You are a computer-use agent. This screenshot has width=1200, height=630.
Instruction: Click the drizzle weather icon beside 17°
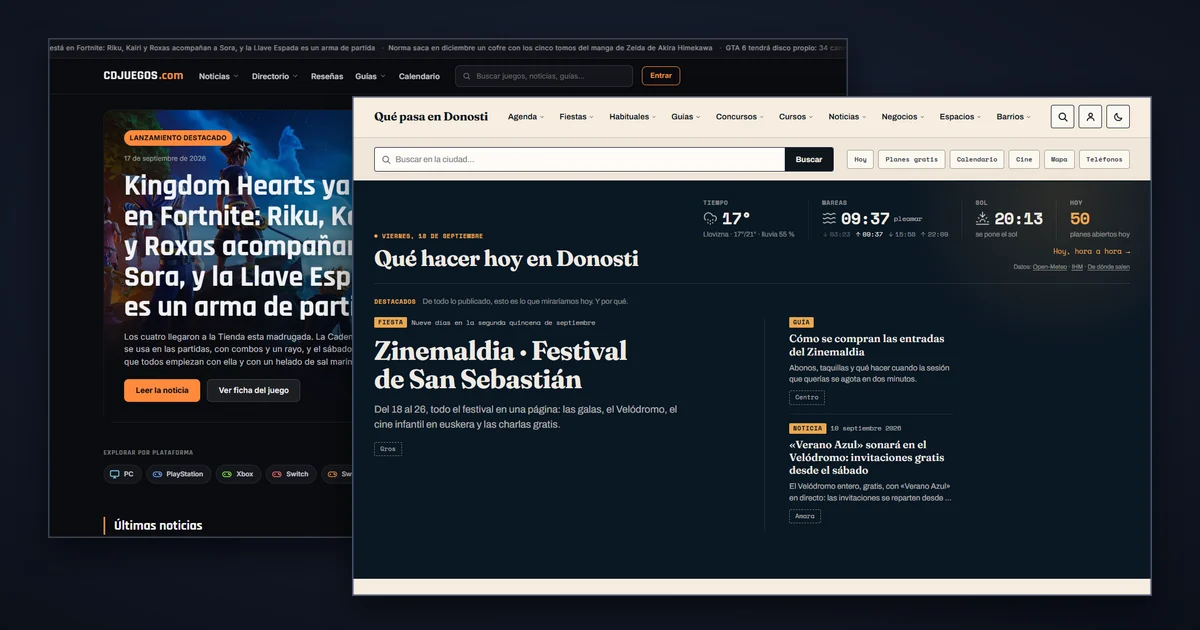coord(710,218)
